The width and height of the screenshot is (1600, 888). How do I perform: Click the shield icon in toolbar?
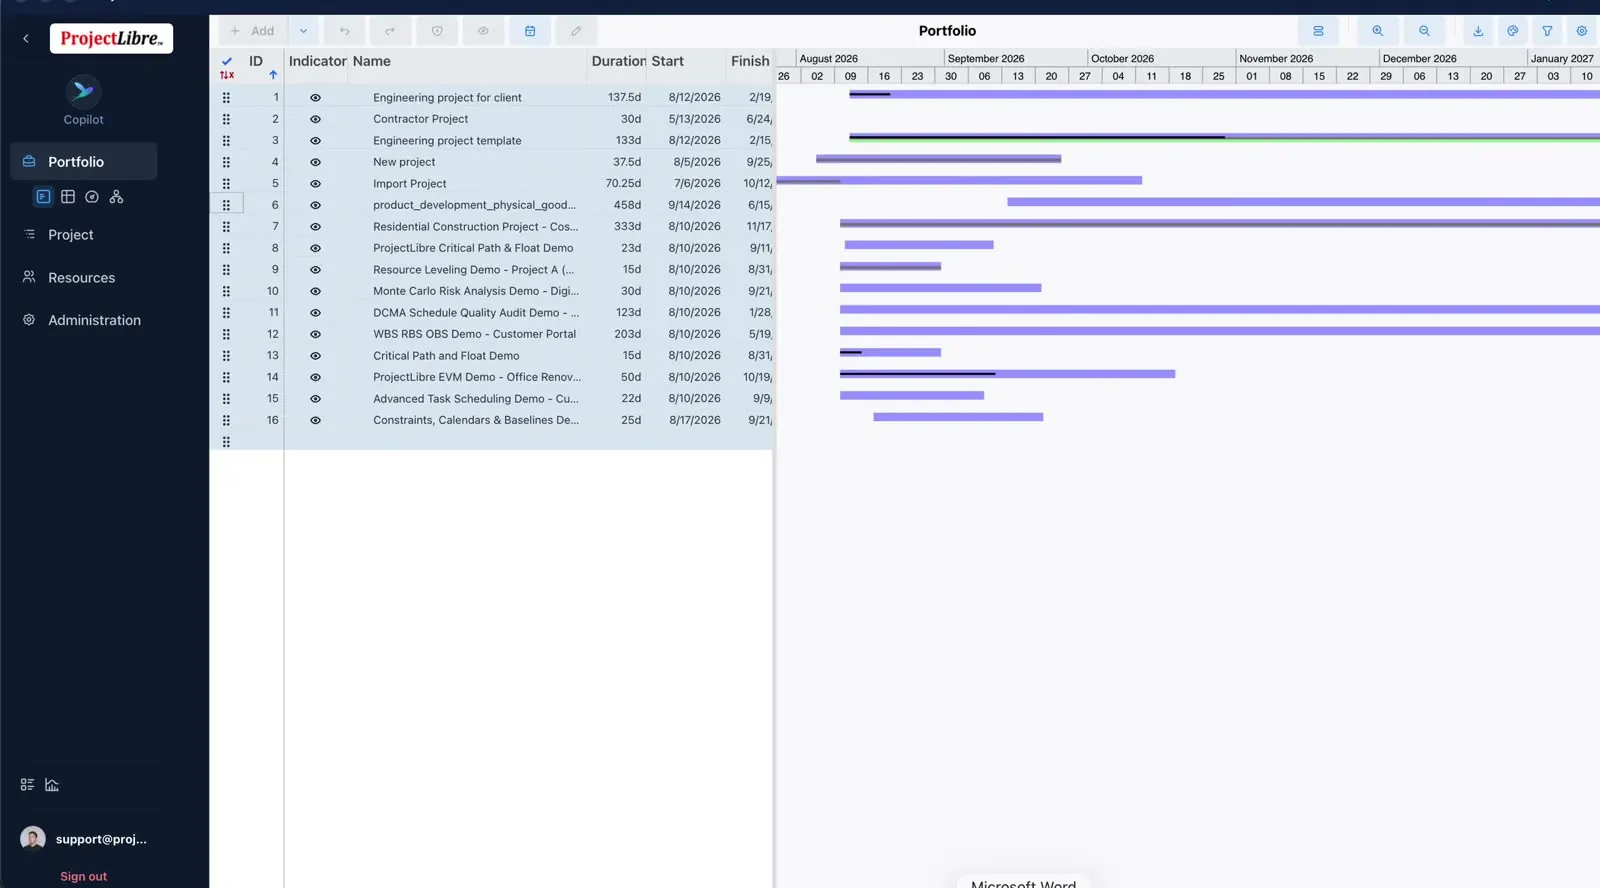(x=437, y=31)
